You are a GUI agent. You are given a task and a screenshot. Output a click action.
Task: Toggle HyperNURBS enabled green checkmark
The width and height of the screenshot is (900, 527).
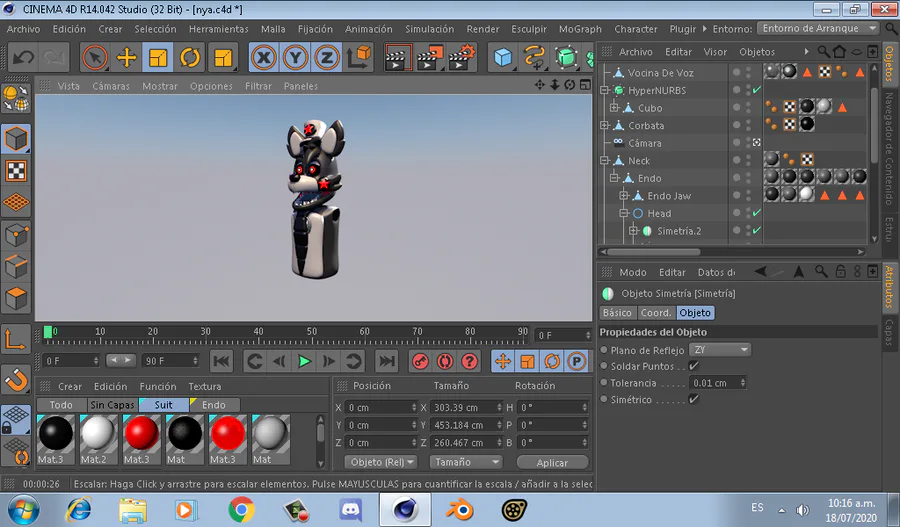click(x=757, y=90)
